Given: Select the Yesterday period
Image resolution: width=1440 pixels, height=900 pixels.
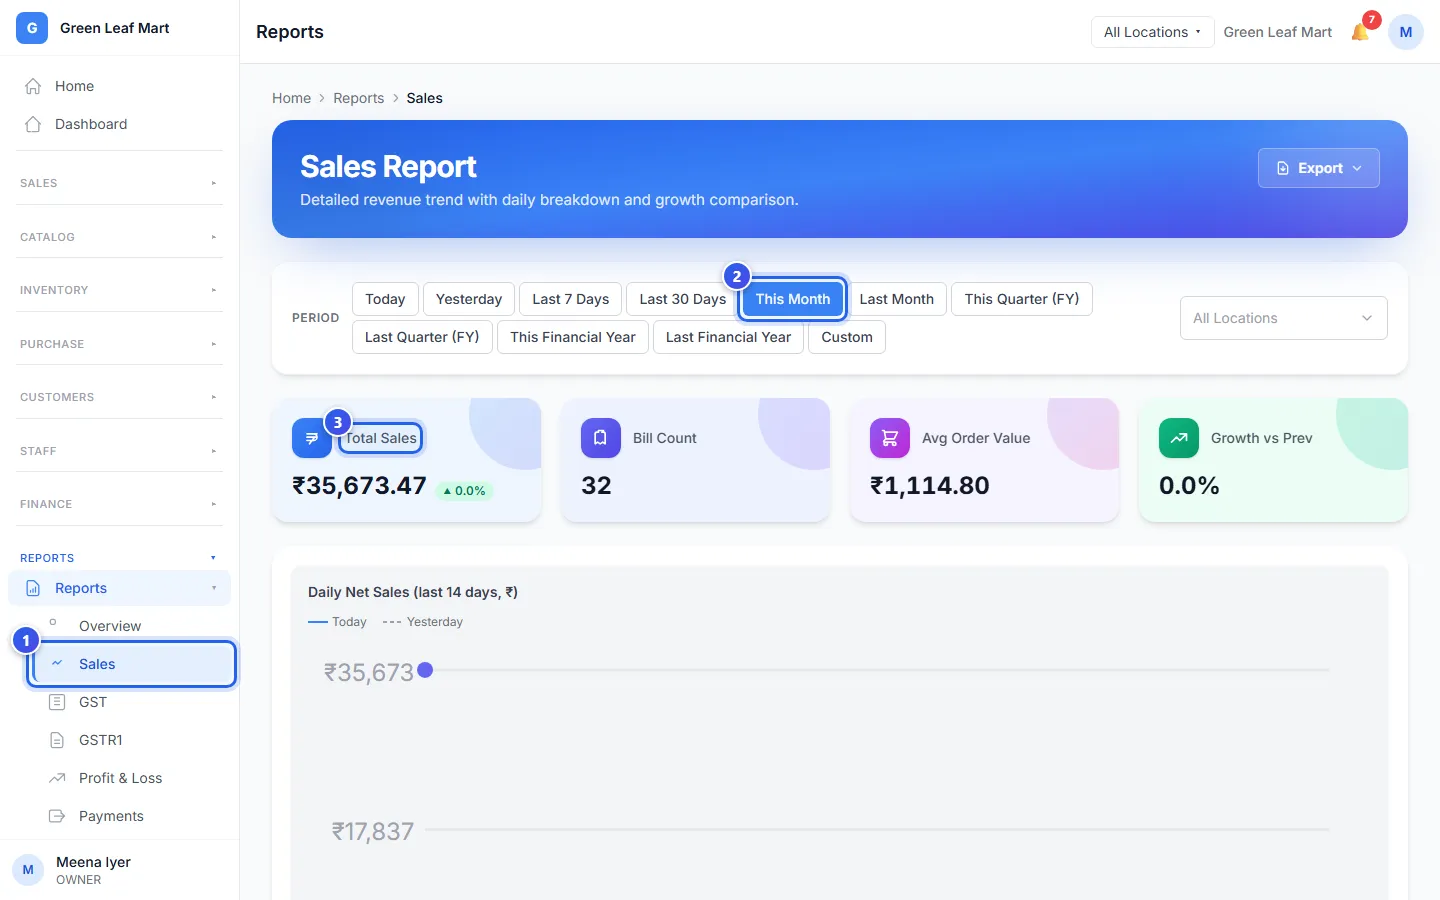Looking at the screenshot, I should 469,299.
